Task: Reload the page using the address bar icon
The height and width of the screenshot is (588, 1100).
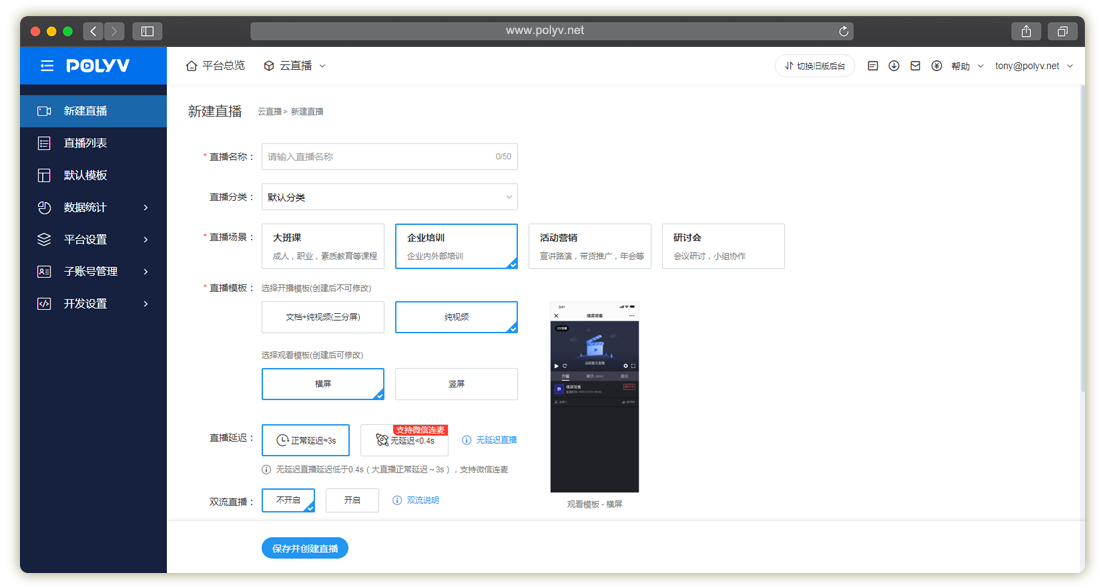Action: point(844,31)
